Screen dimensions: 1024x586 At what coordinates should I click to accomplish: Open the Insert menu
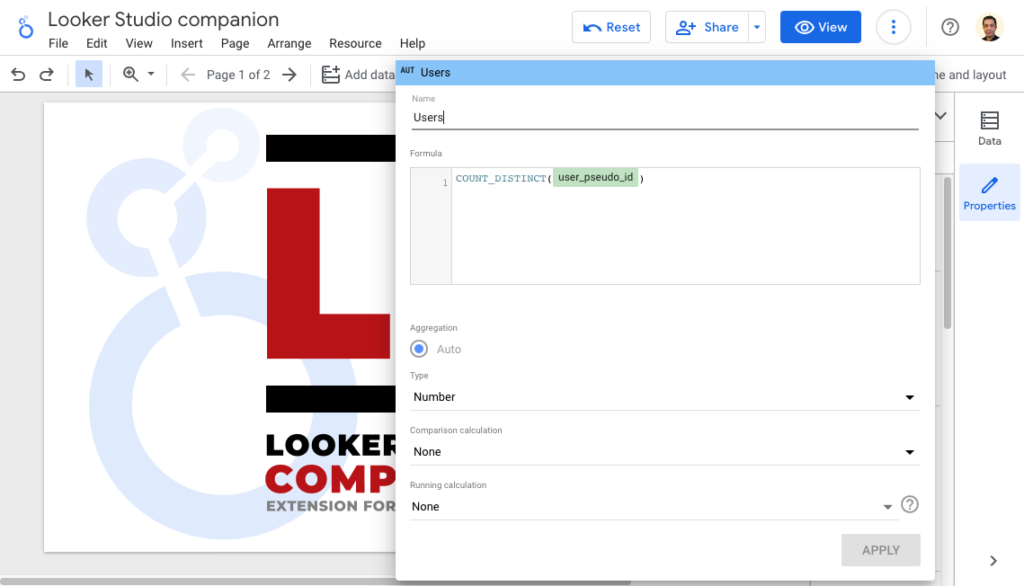pyautogui.click(x=187, y=43)
